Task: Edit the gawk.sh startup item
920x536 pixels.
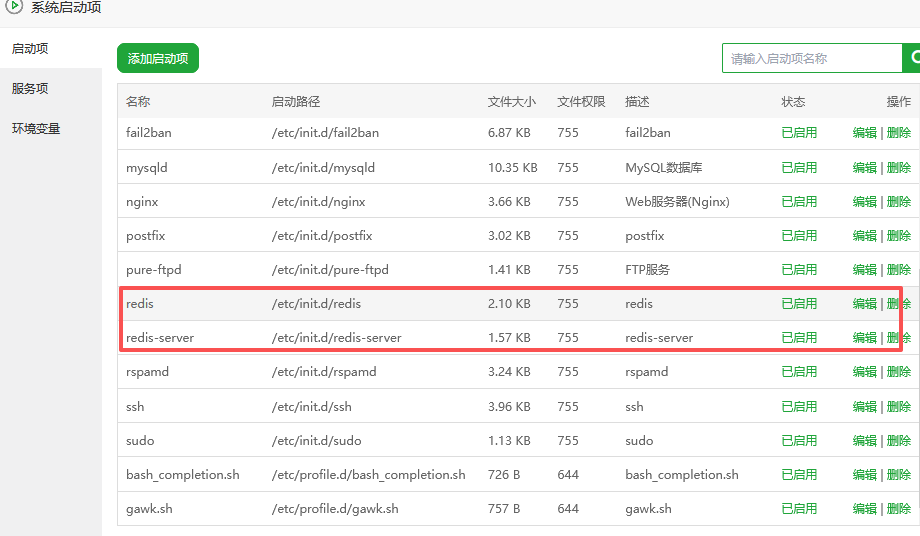Action: [x=864, y=508]
